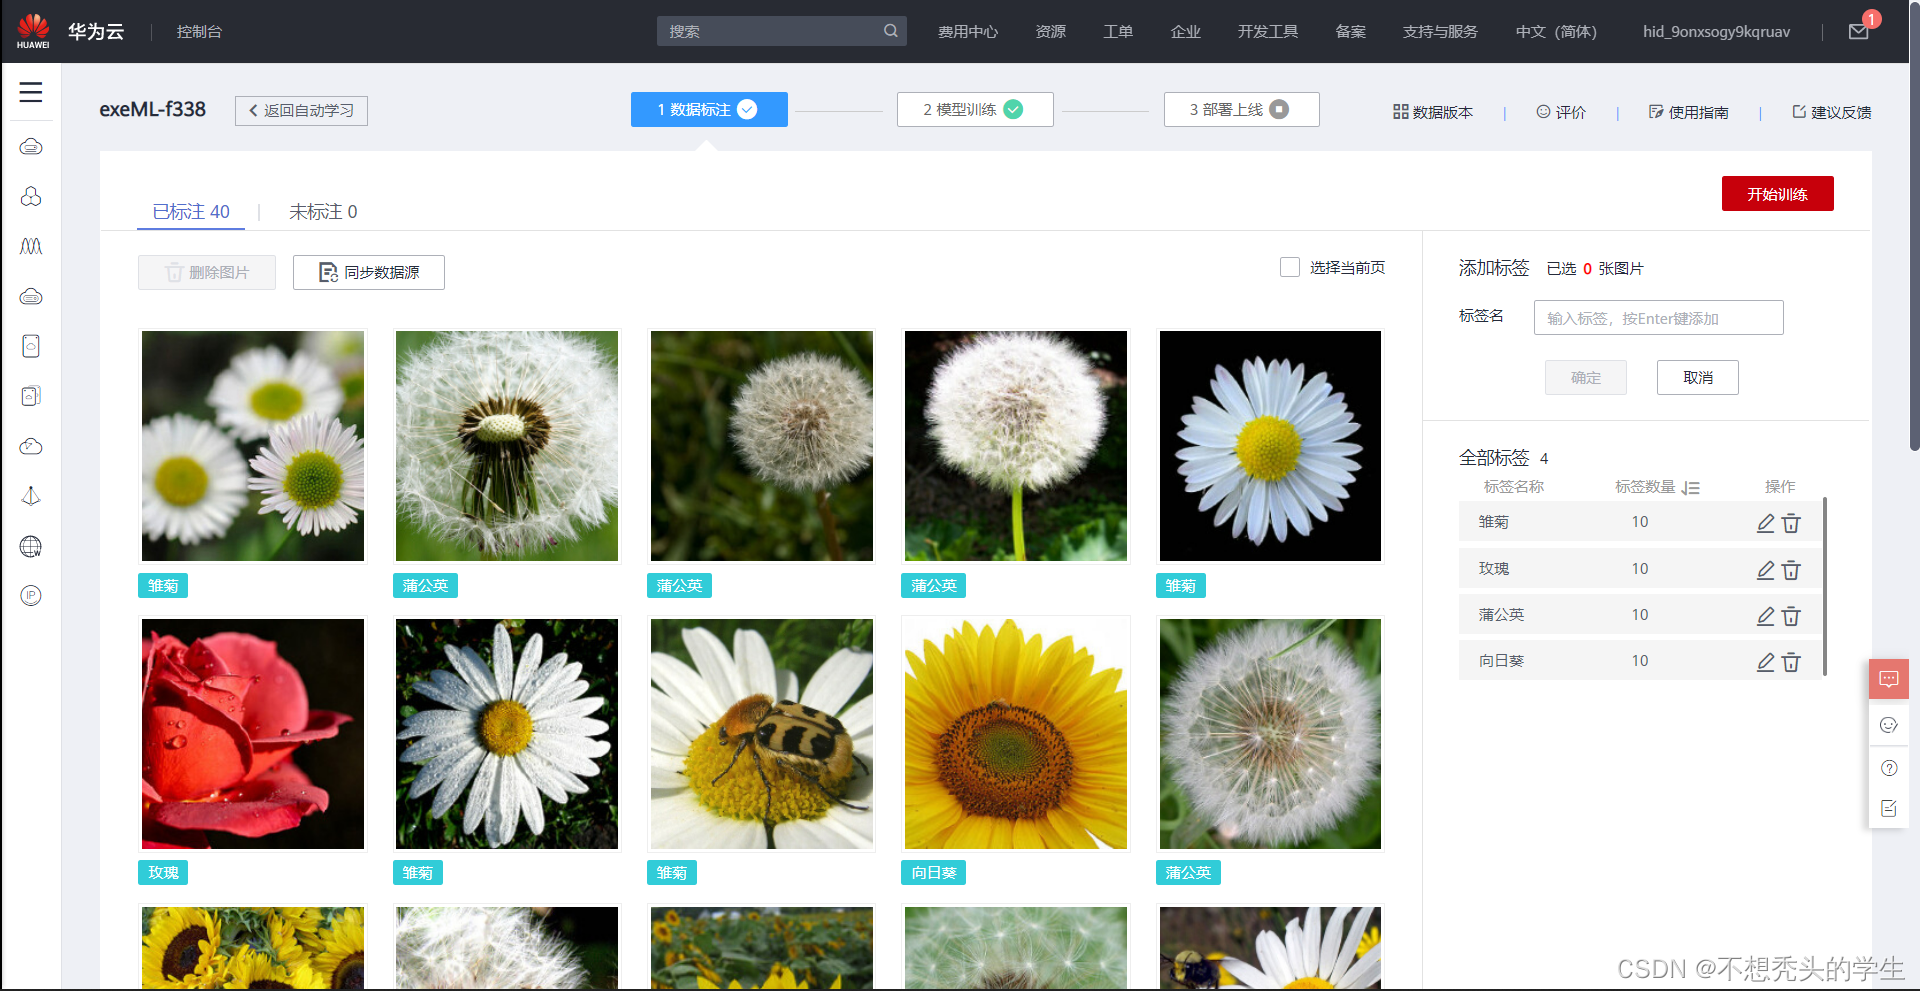Image resolution: width=1920 pixels, height=991 pixels.
Task: Edit the 向日葵 label
Action: pos(1766,661)
